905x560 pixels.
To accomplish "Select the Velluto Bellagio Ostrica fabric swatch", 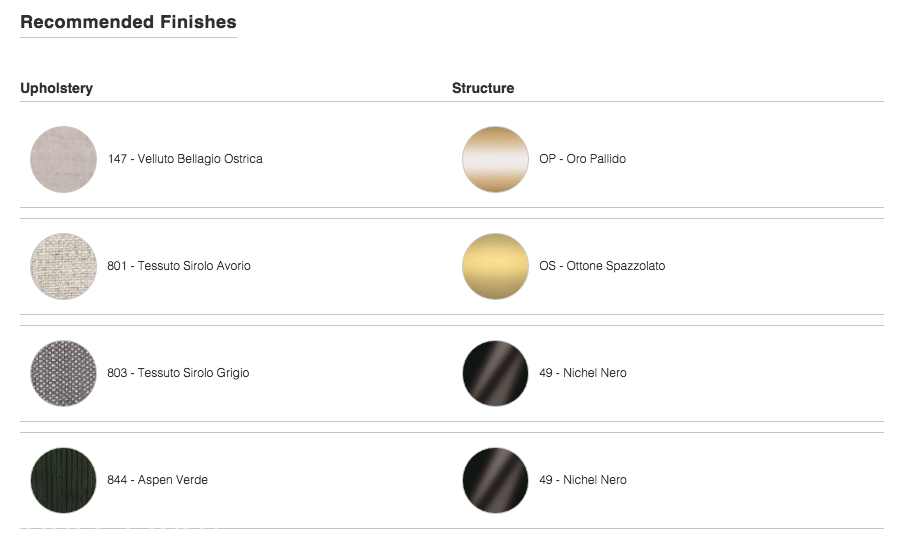I will point(63,159).
